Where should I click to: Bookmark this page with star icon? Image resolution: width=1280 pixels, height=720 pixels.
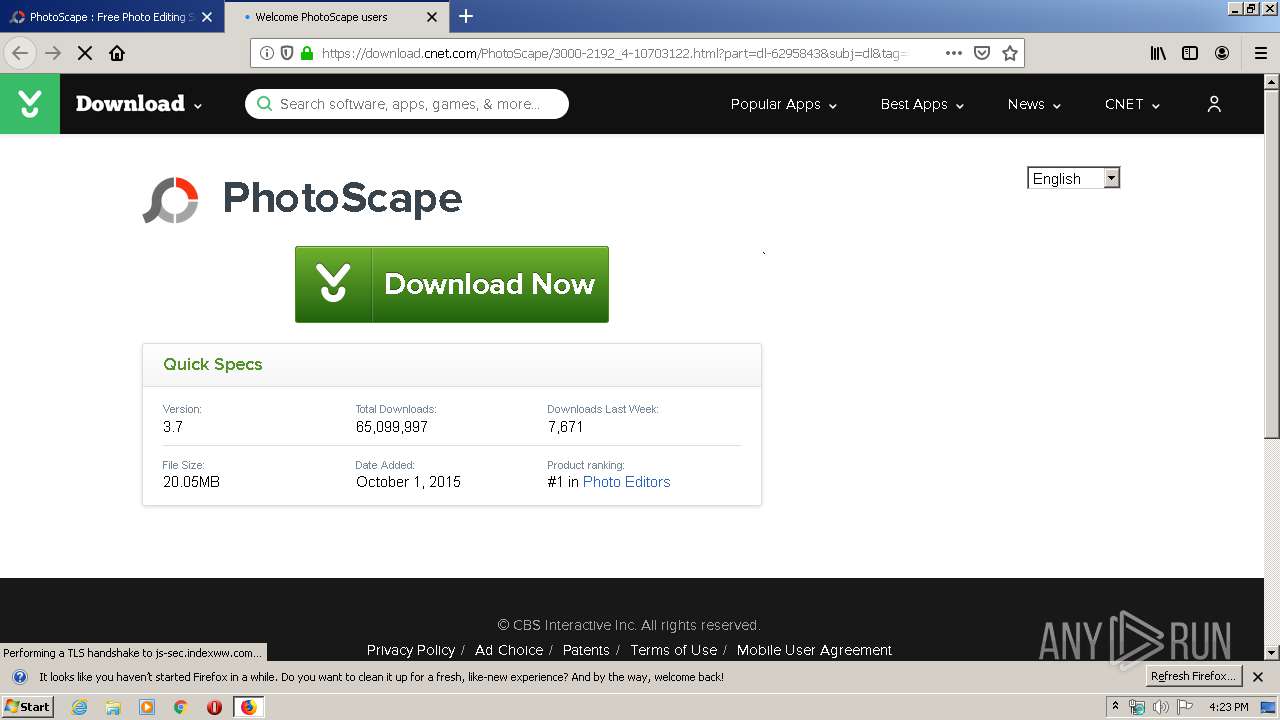[1010, 53]
